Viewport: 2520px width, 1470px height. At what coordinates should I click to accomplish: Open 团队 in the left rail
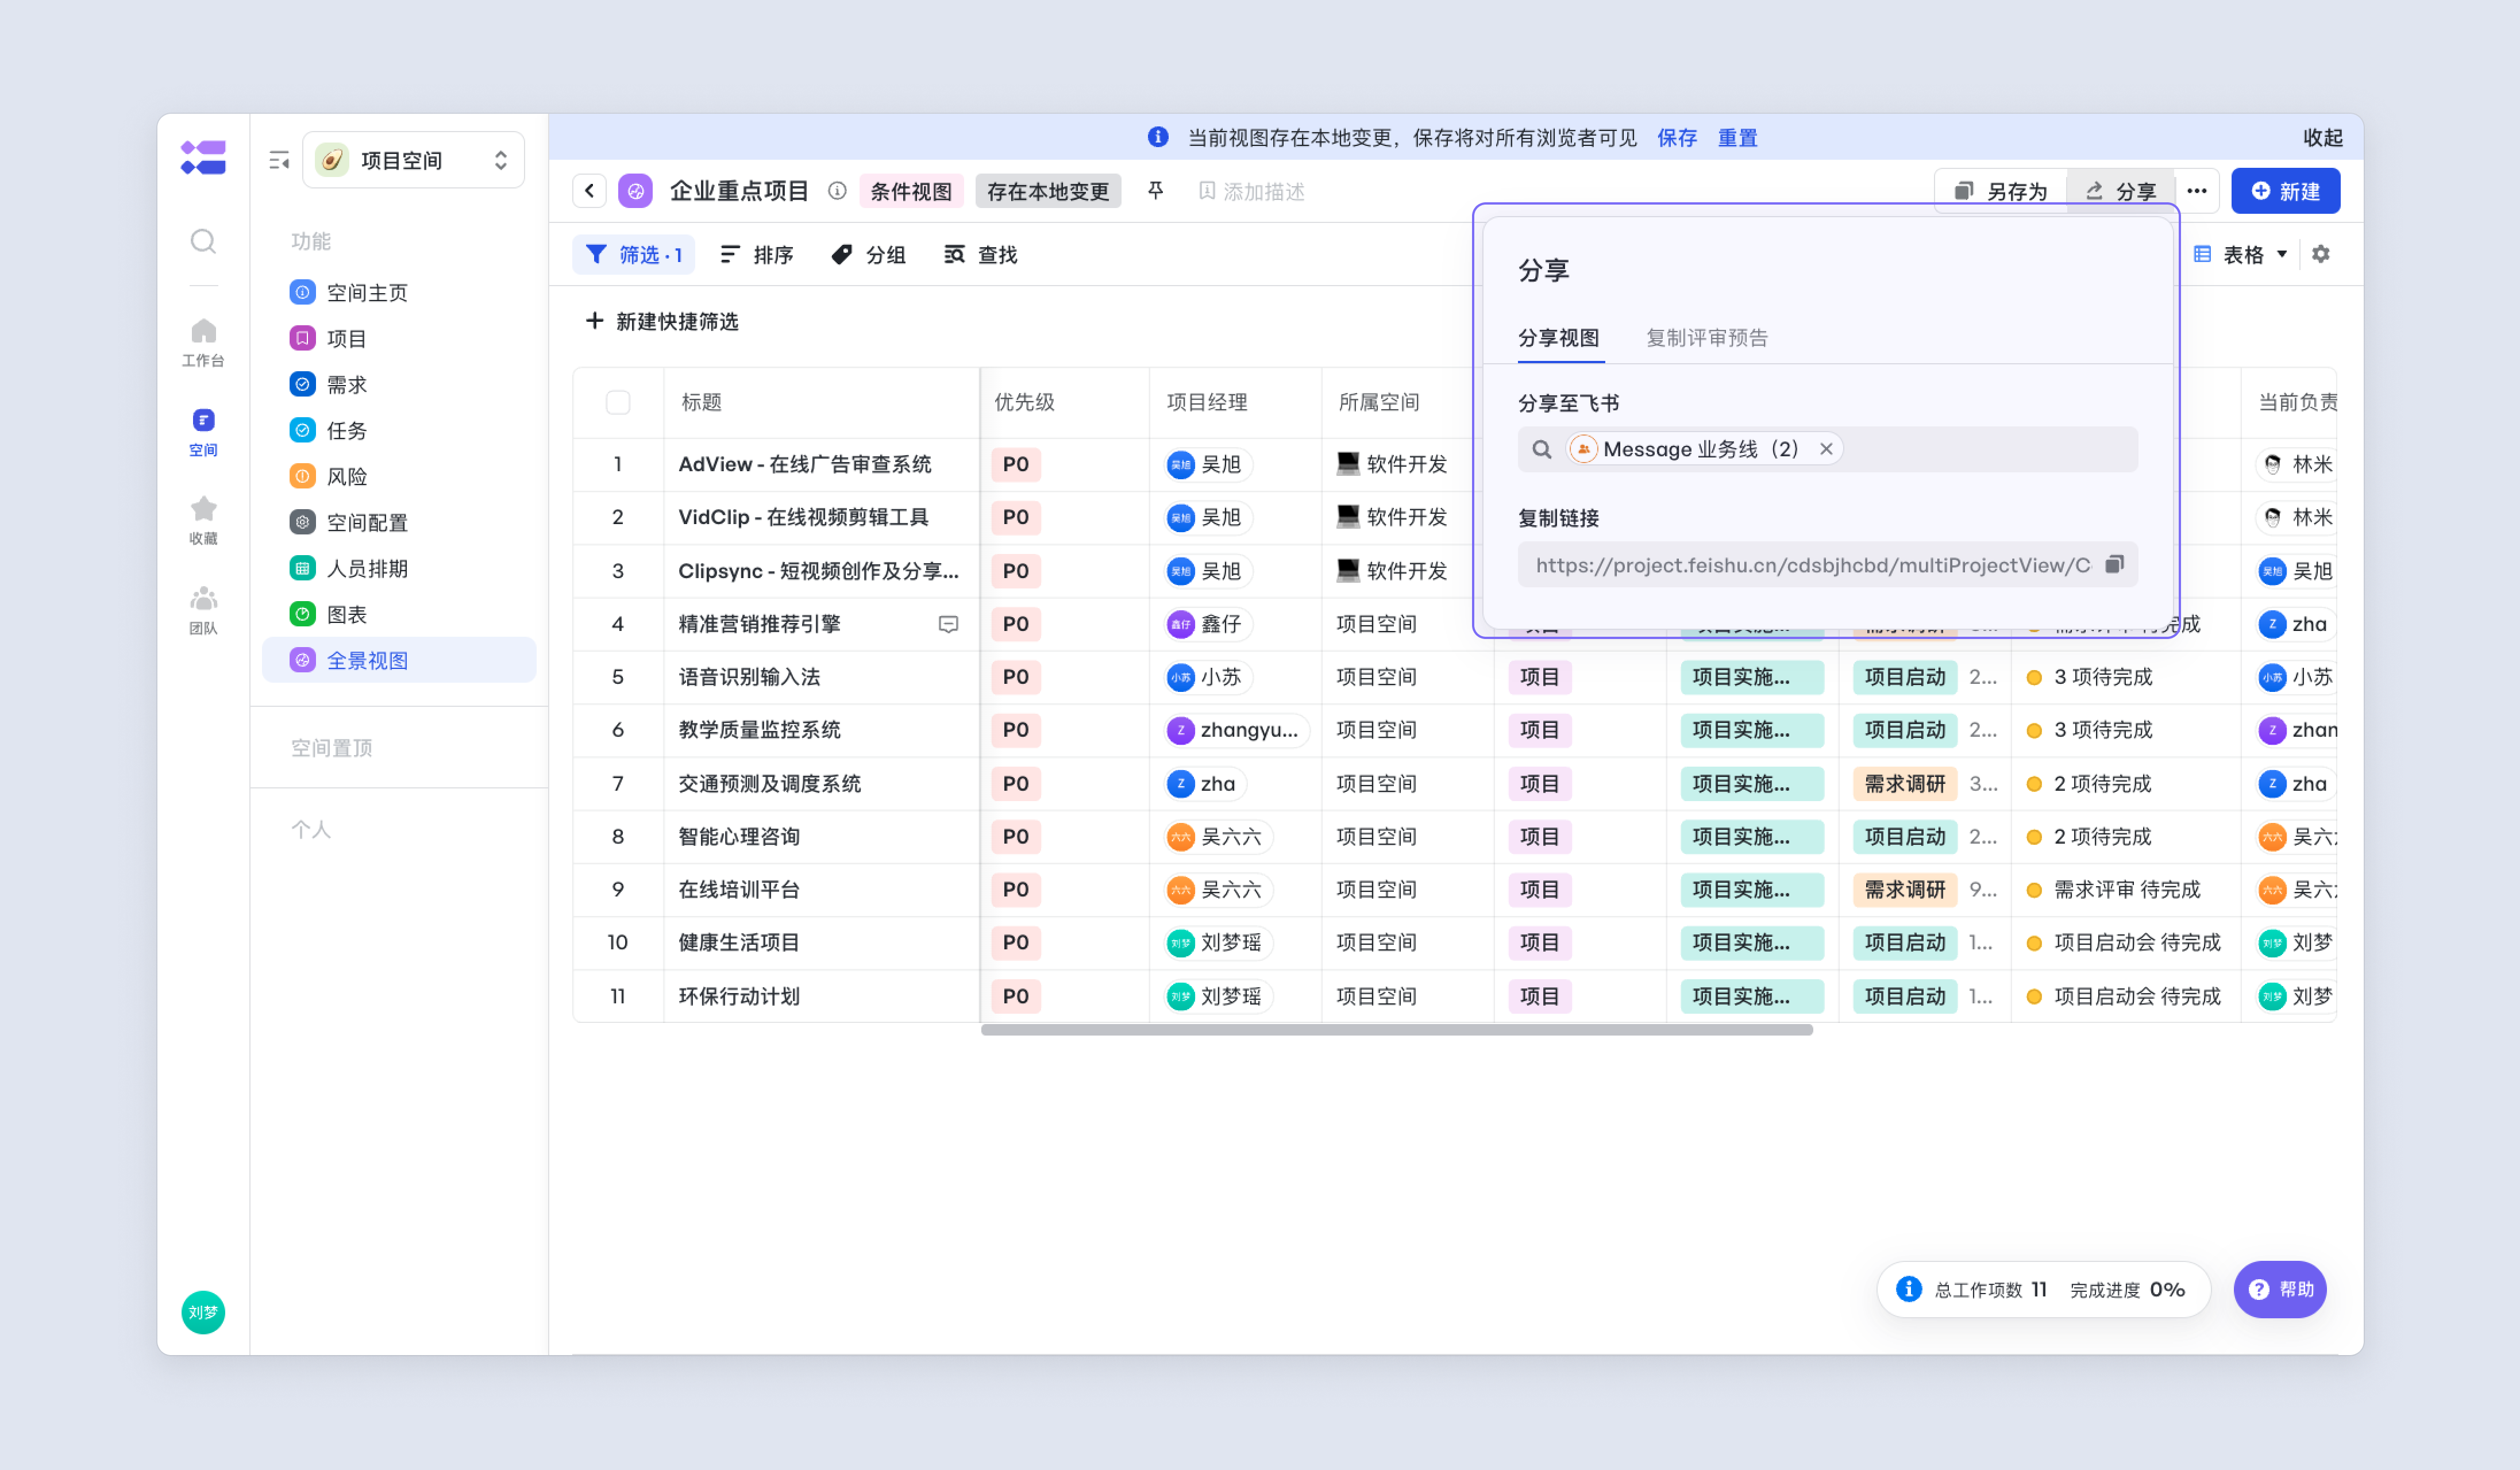point(203,610)
